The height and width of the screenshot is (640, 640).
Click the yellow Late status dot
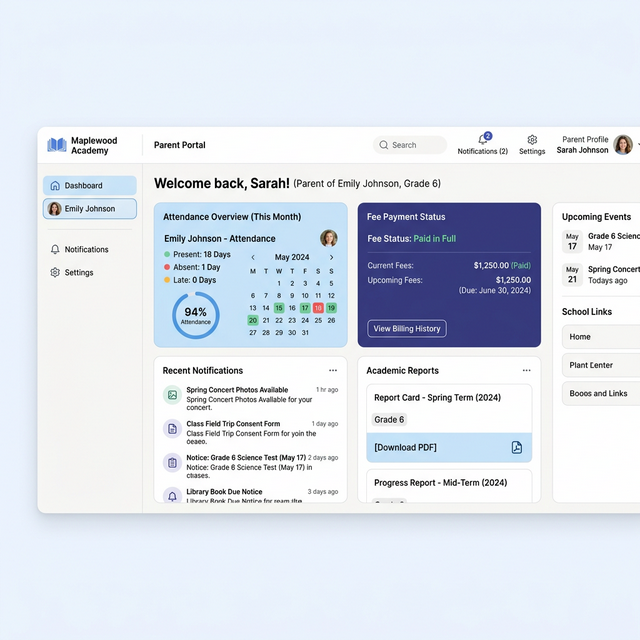click(167, 280)
